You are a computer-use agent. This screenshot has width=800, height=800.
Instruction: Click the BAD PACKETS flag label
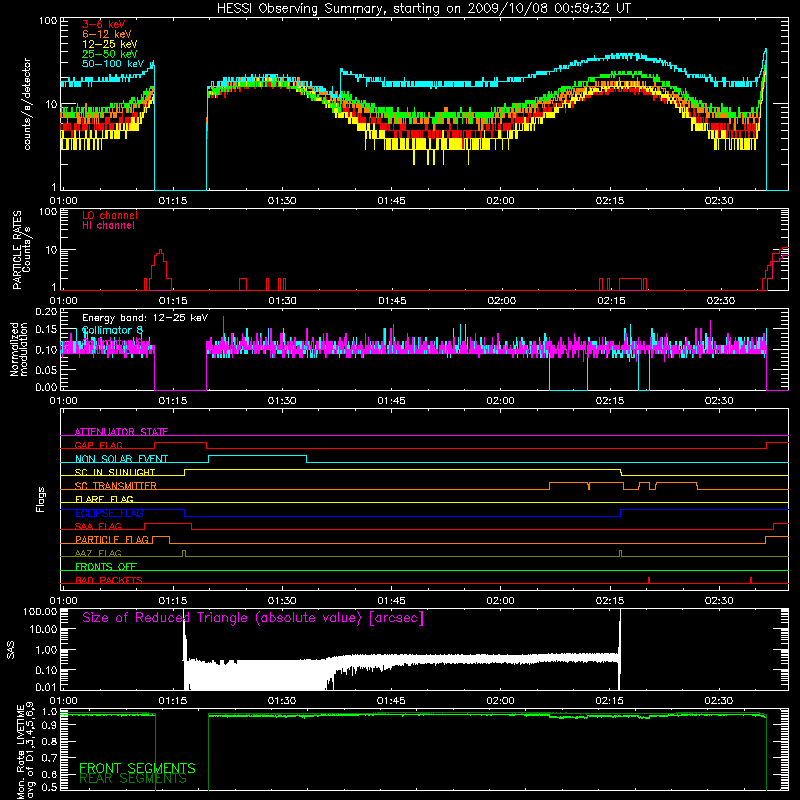[x=109, y=580]
